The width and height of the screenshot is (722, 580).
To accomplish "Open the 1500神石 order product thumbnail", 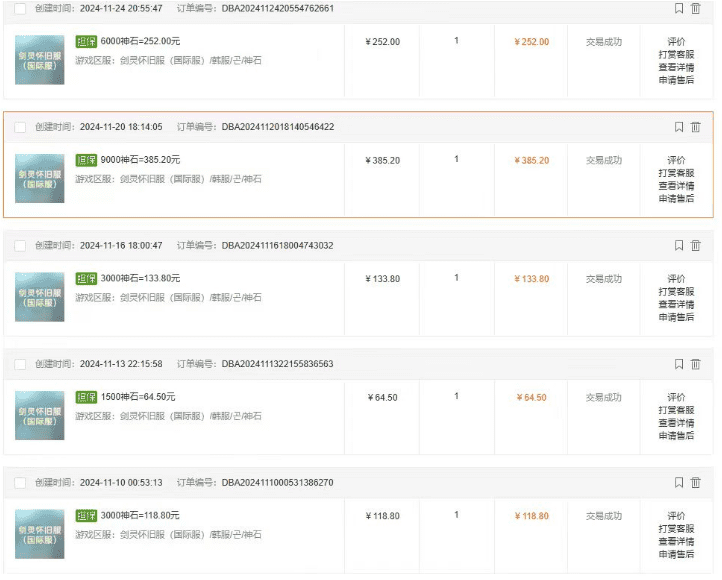I will [40, 416].
